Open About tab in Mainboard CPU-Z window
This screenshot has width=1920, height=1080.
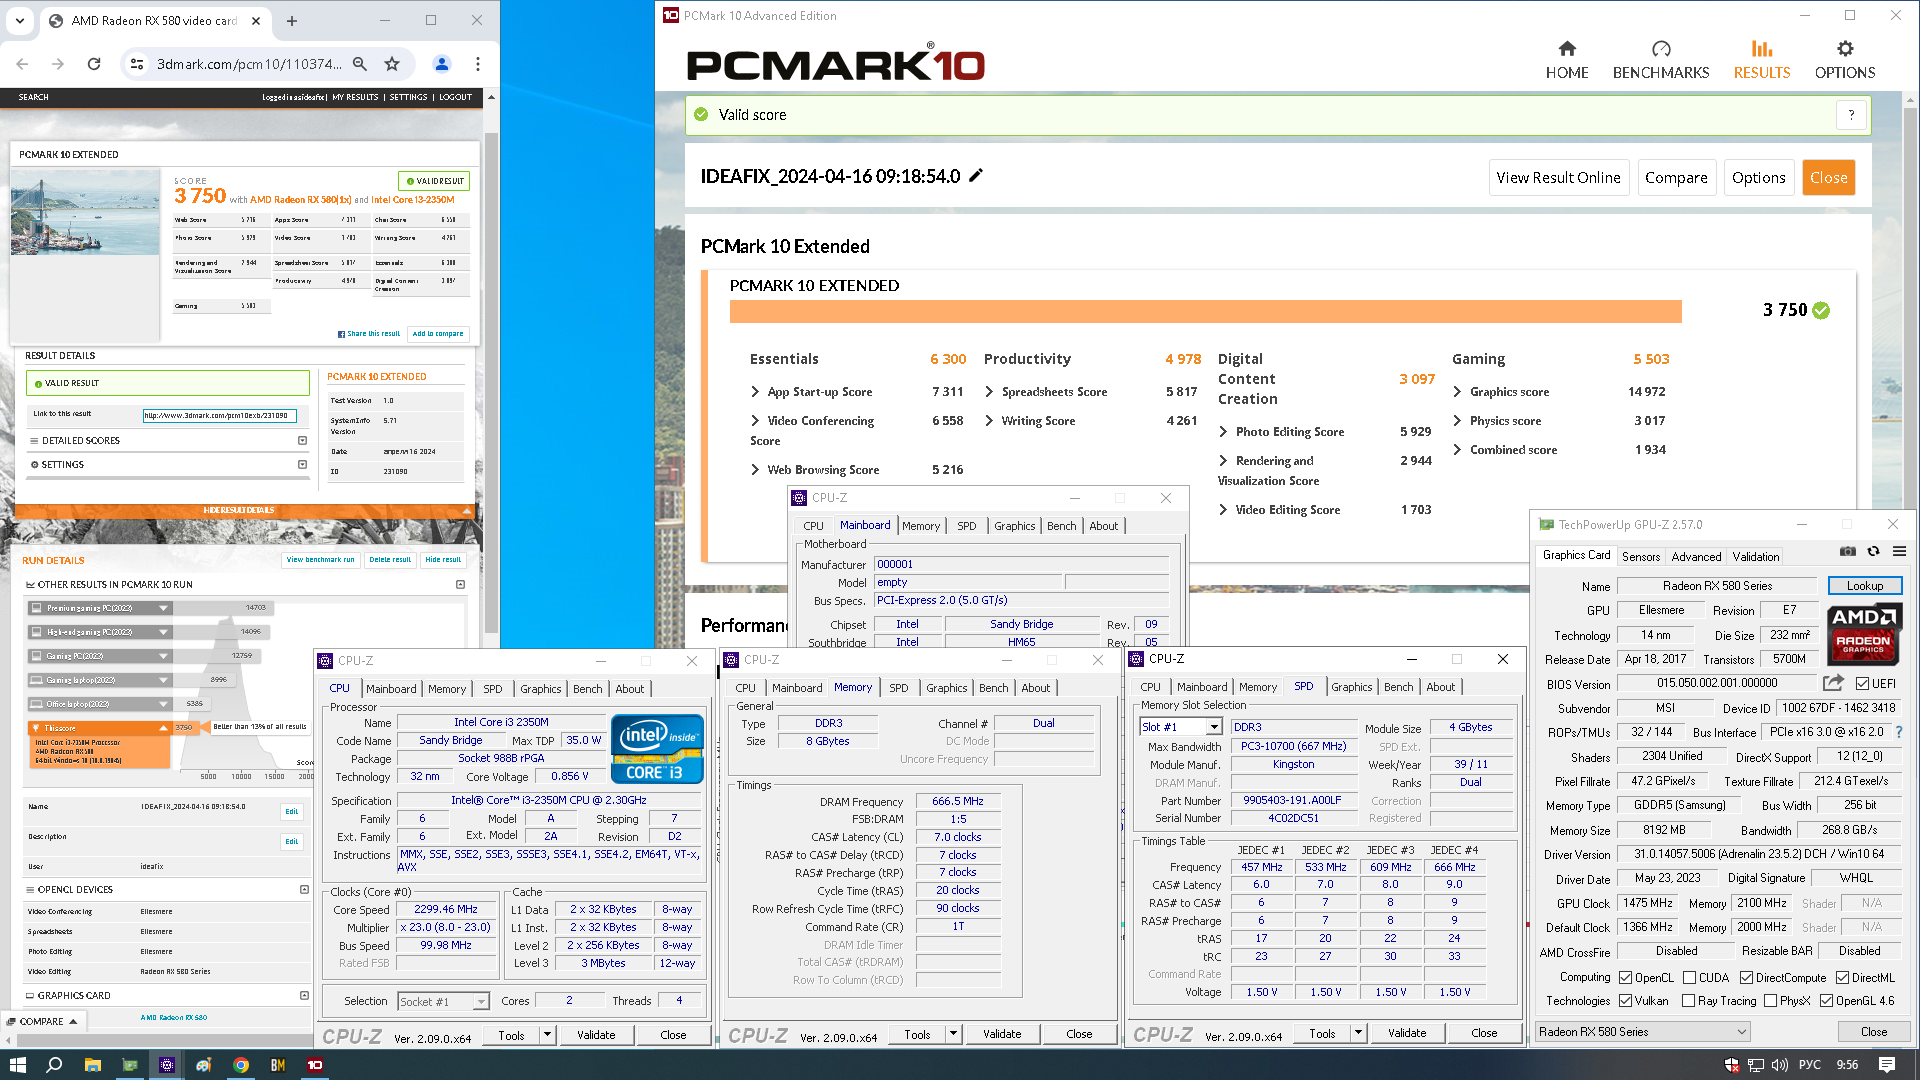pos(1104,526)
